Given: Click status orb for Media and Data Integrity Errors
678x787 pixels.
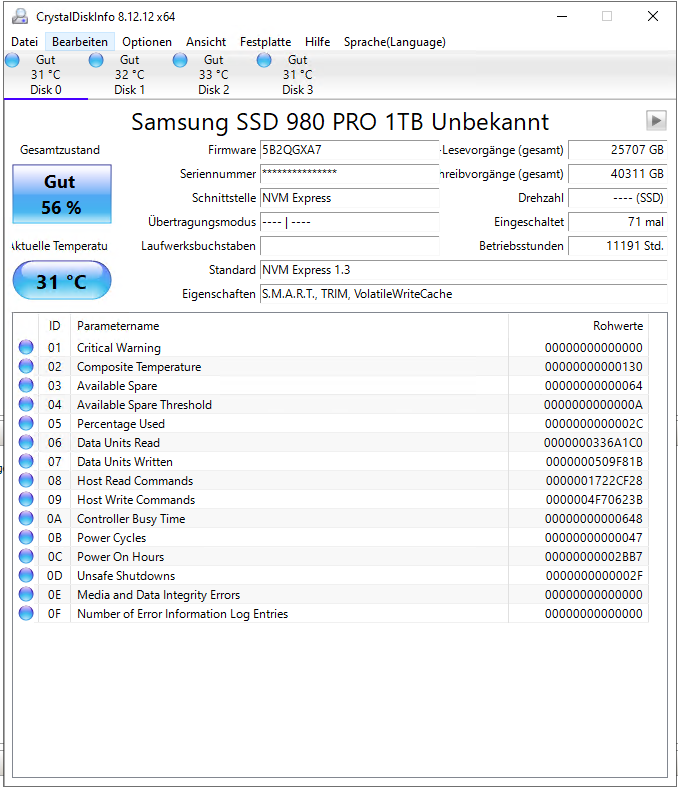Looking at the screenshot, I should [26, 594].
